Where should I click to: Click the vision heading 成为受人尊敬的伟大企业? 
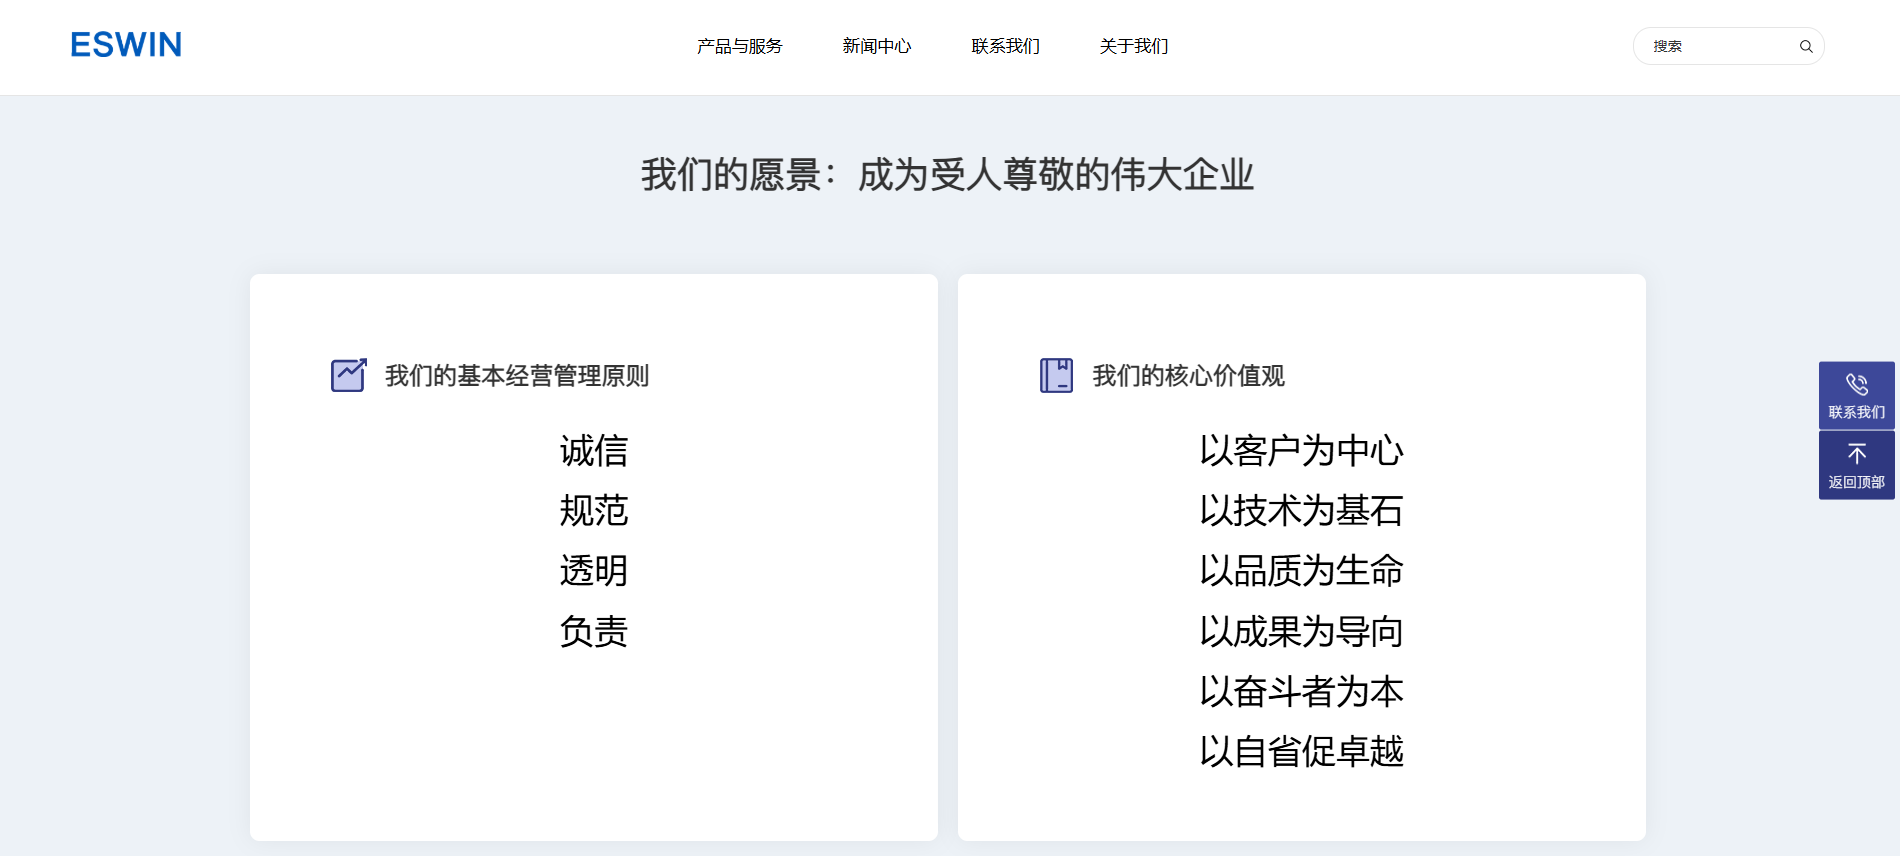click(1055, 175)
